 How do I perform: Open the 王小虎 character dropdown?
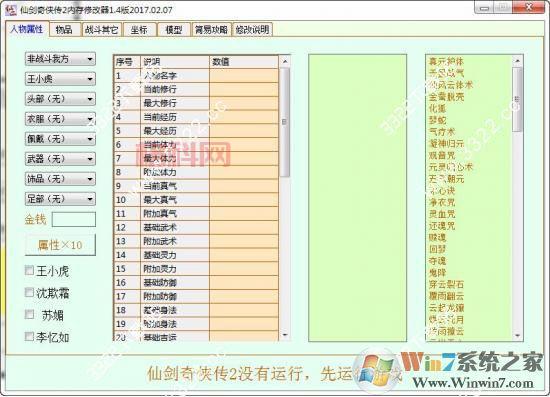point(60,79)
